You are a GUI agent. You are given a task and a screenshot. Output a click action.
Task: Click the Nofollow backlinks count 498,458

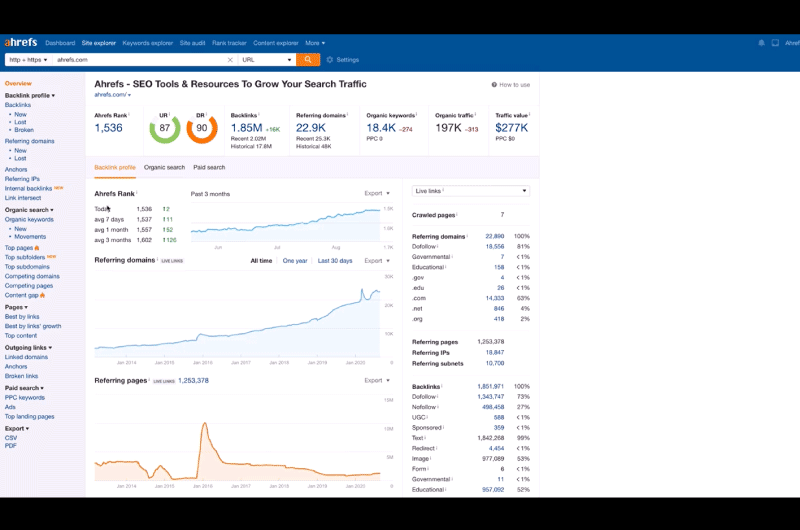tap(493, 407)
